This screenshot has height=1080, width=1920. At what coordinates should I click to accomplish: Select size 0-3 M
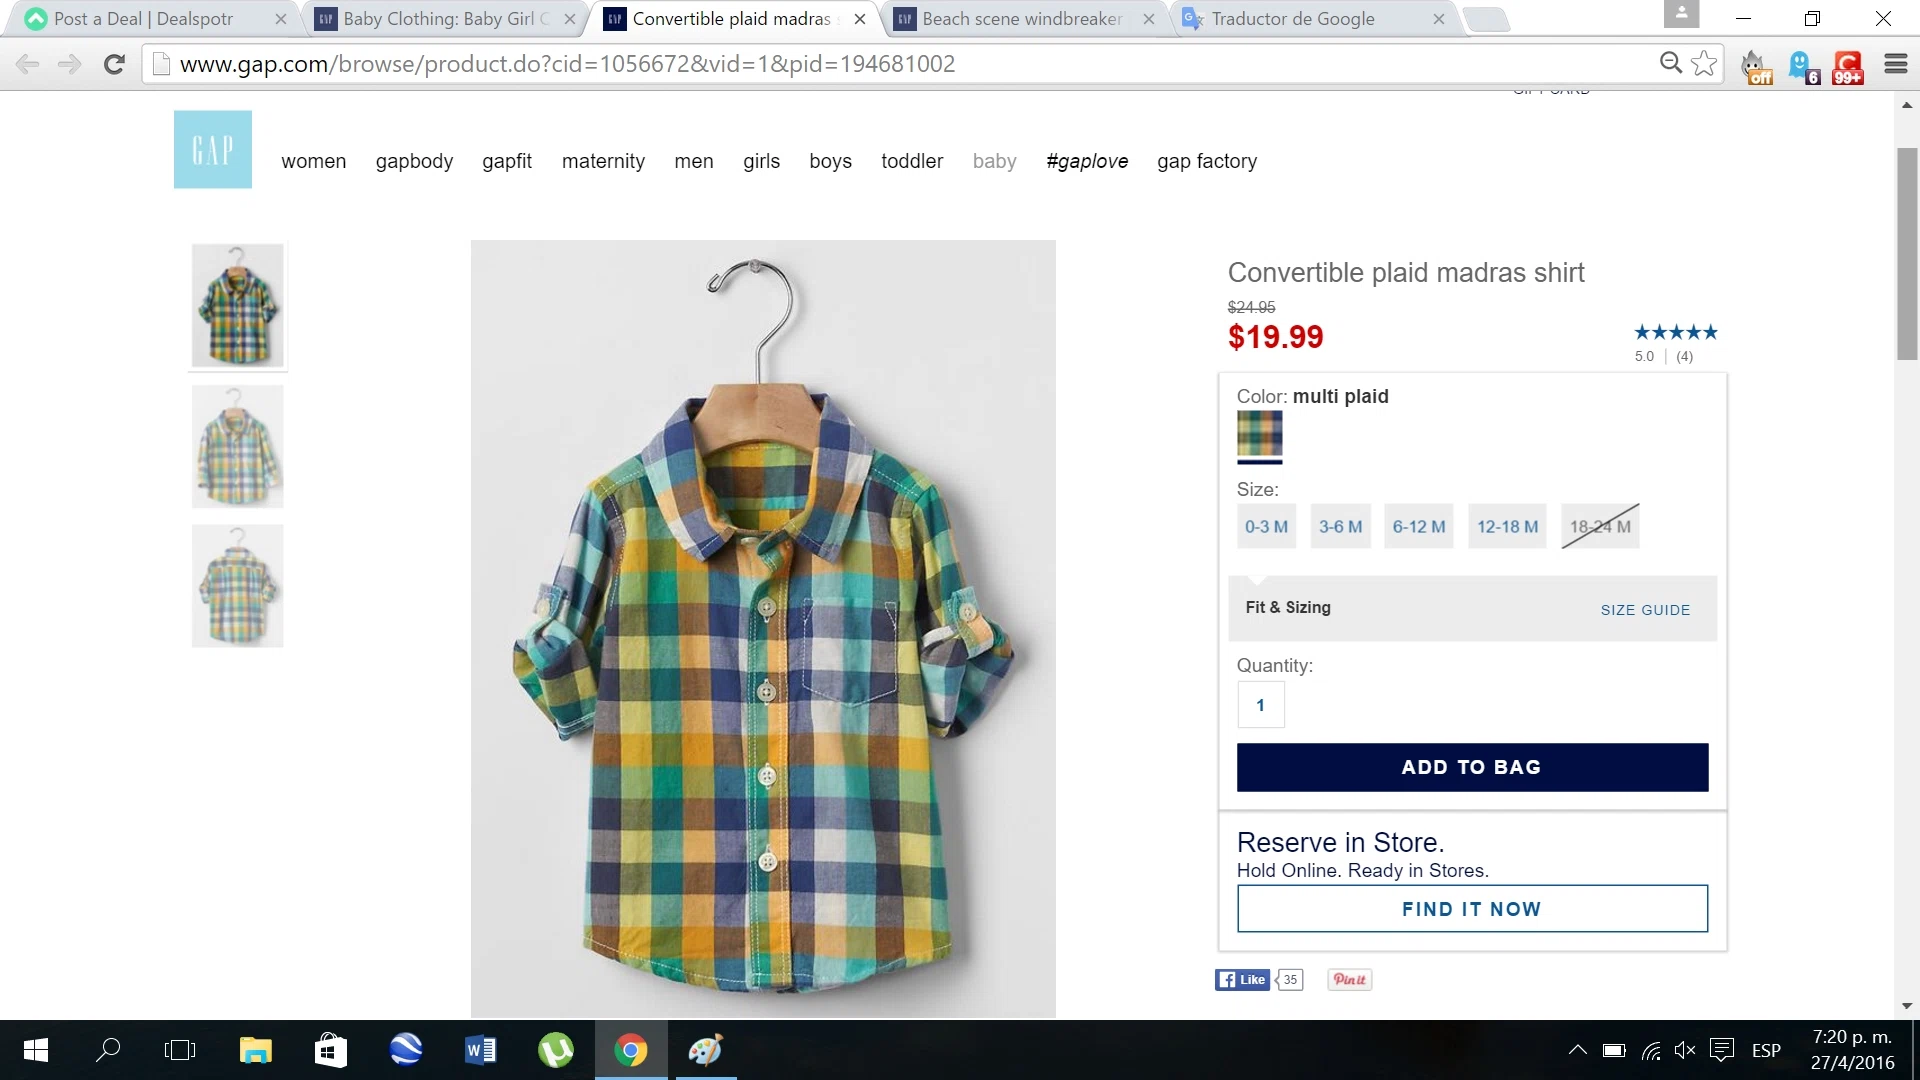click(1266, 527)
